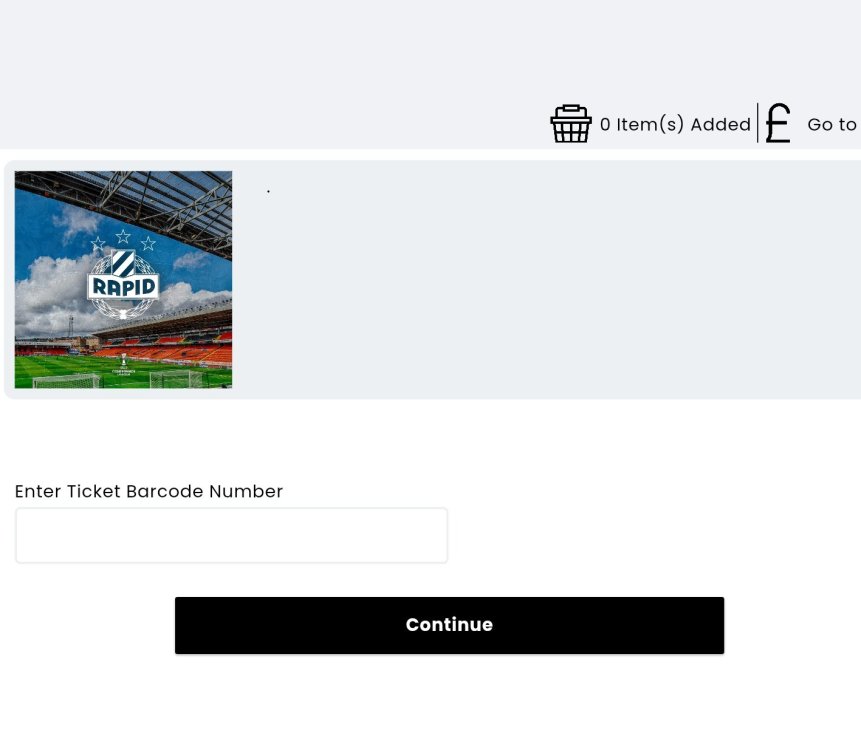The width and height of the screenshot is (861, 750).
Task: Click the pound currency icon
Action: (778, 124)
